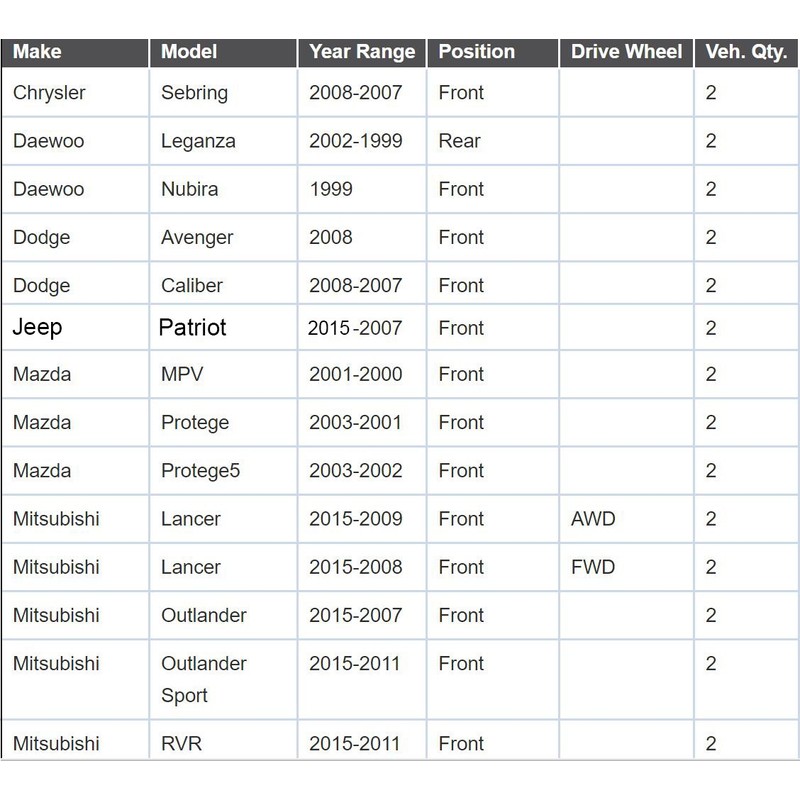Screen dimensions: 800x800
Task: Click the Make column header
Action: (x=75, y=52)
